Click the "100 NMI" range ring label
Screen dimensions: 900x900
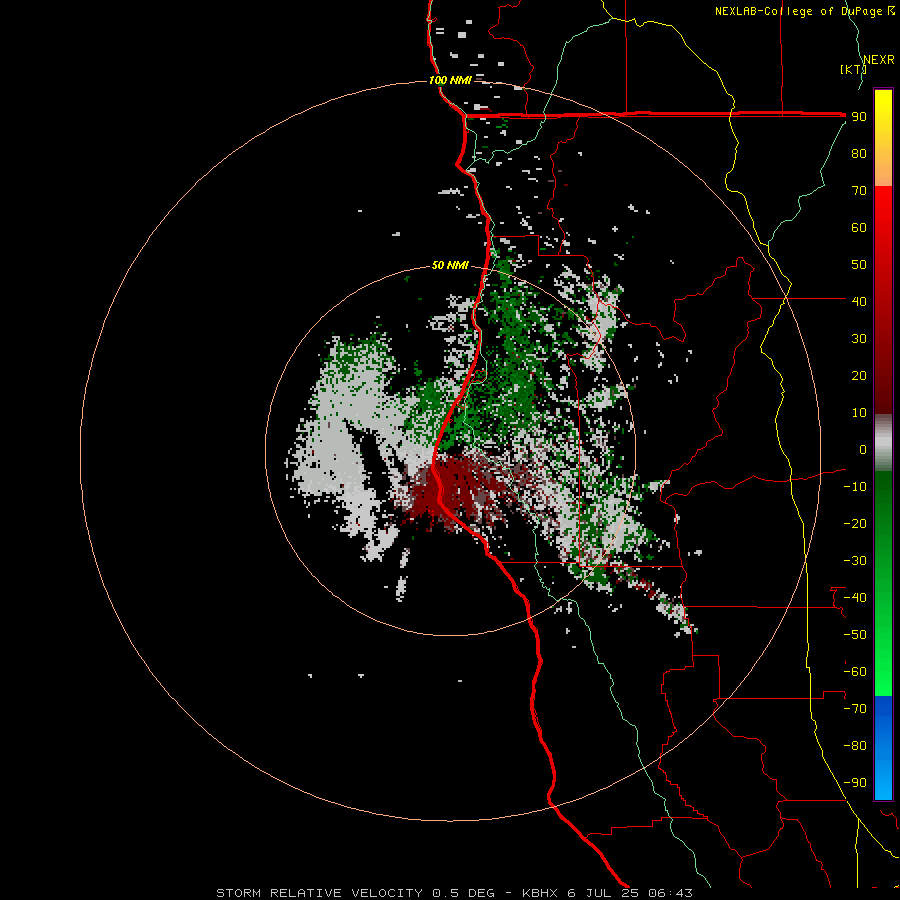tap(450, 80)
